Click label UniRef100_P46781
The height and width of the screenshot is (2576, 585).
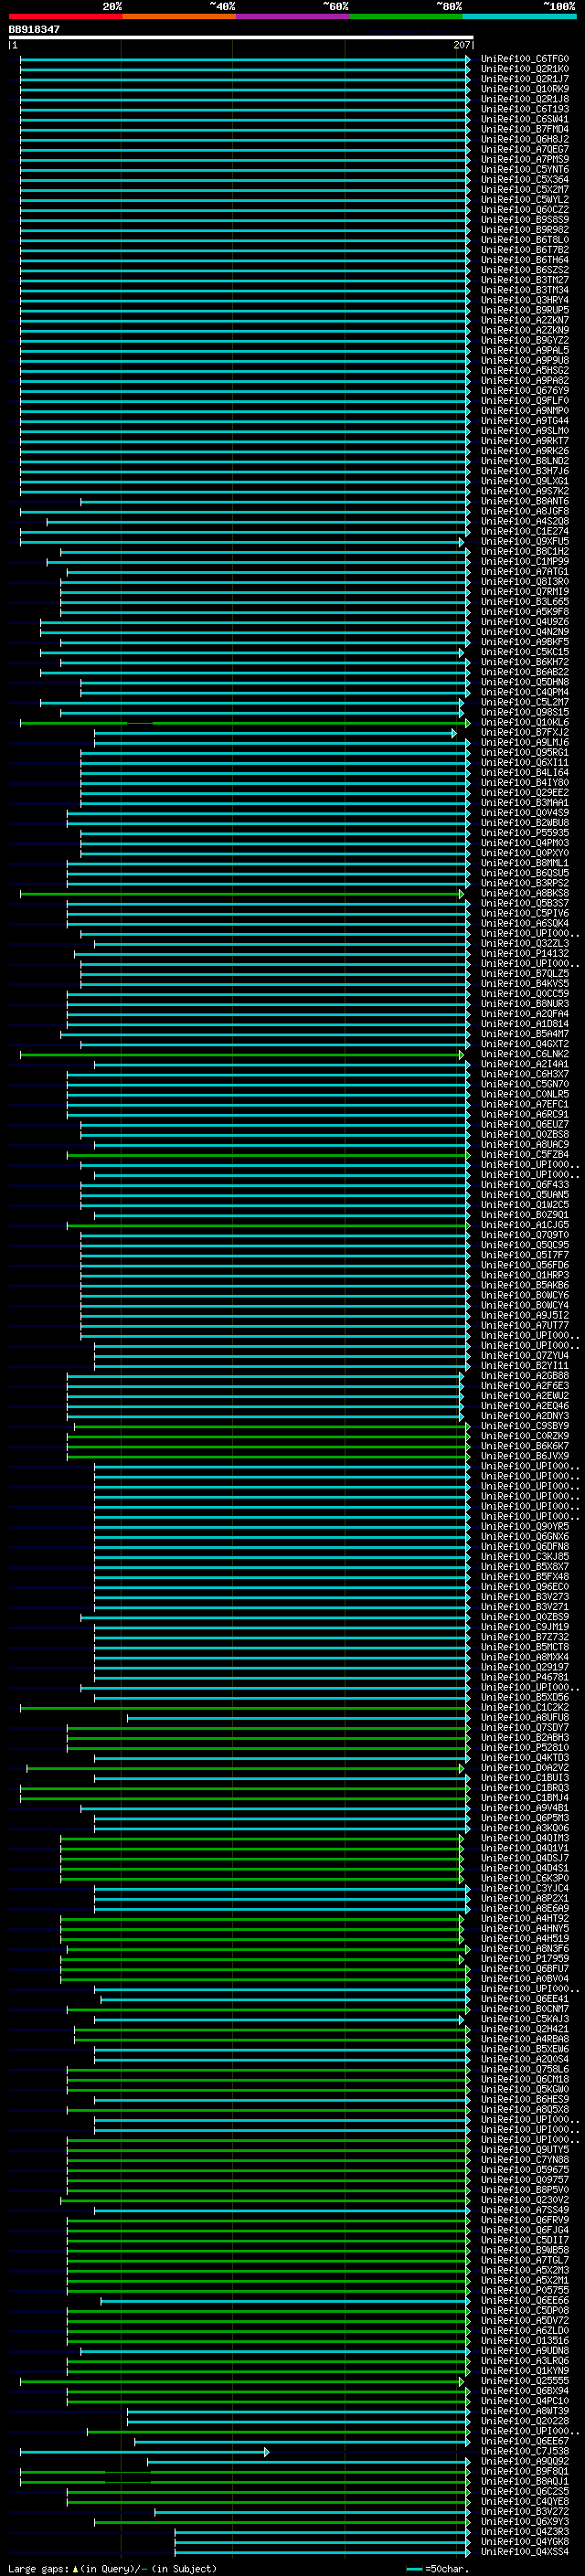click(x=524, y=1677)
